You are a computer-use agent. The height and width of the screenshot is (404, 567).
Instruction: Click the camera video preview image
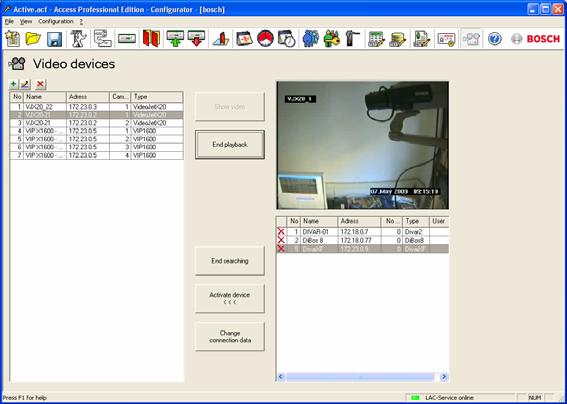(363, 145)
